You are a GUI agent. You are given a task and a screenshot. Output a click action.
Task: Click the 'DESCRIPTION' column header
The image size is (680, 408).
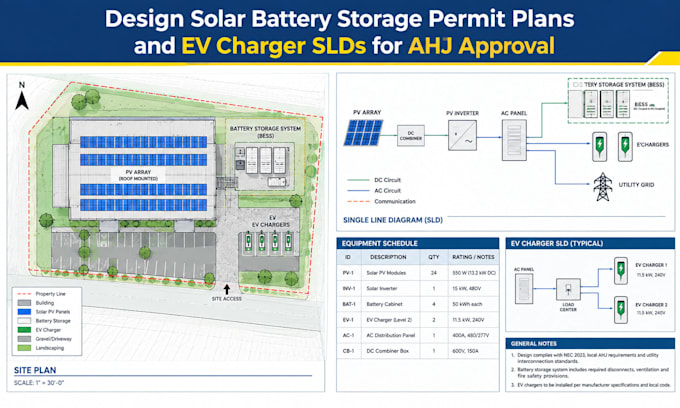click(388, 257)
